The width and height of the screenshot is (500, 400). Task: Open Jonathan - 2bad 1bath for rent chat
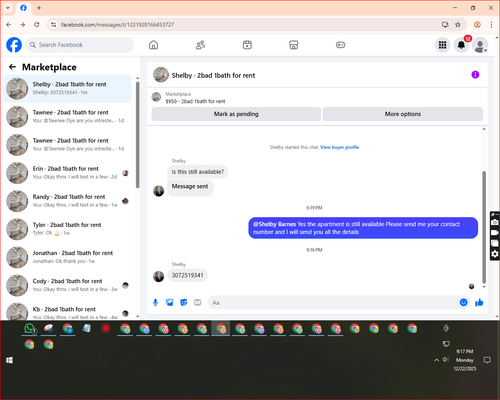point(67,257)
